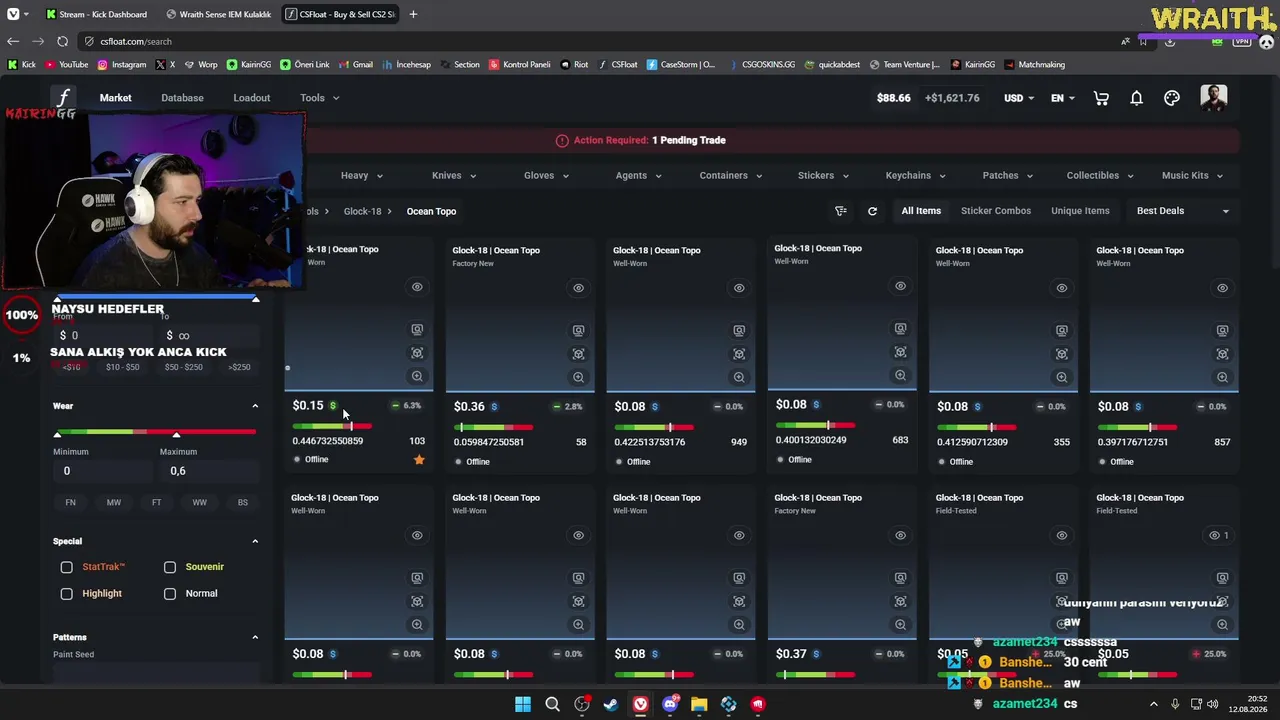
Task: Click the screenshot icon on the 0.412590712309 card
Action: [x=1061, y=330]
